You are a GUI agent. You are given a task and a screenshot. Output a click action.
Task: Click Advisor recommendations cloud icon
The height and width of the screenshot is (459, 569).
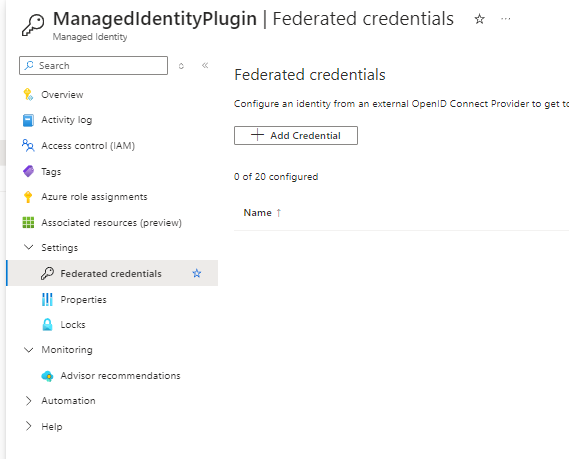(x=47, y=376)
